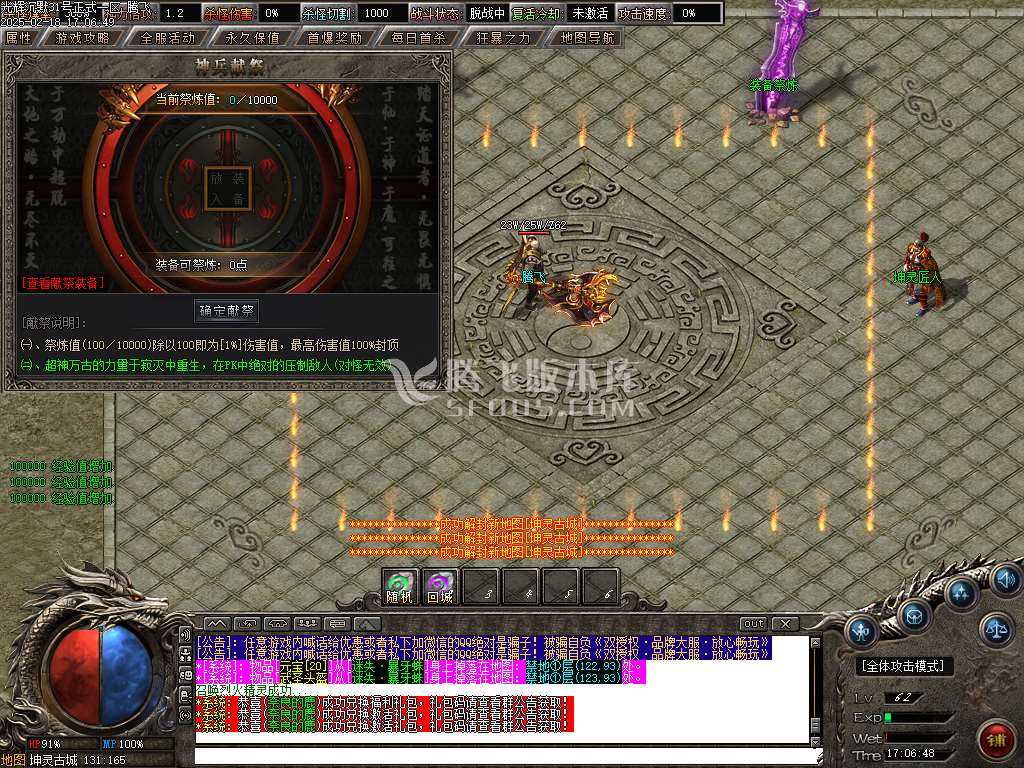1024x768 pixels.
Task: Click the 战斗状态 value 脱战中
Action: [x=487, y=13]
